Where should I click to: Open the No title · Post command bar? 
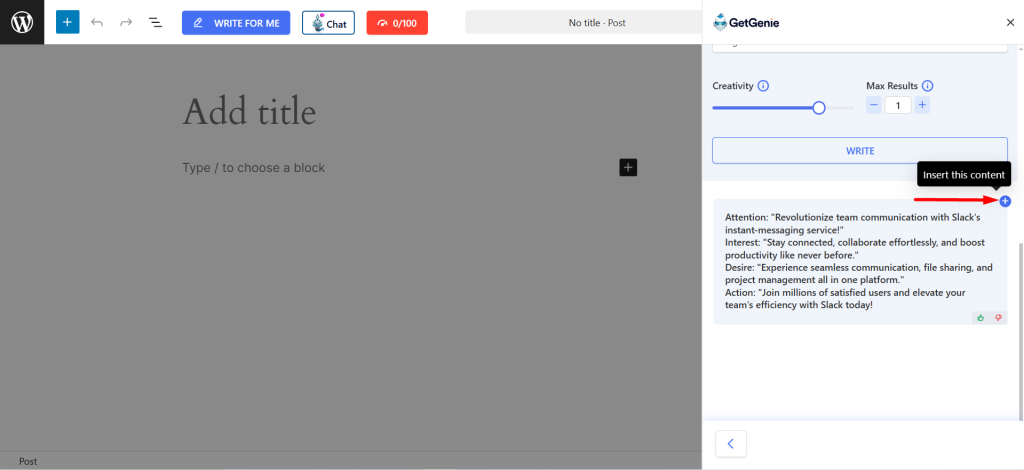[x=583, y=23]
